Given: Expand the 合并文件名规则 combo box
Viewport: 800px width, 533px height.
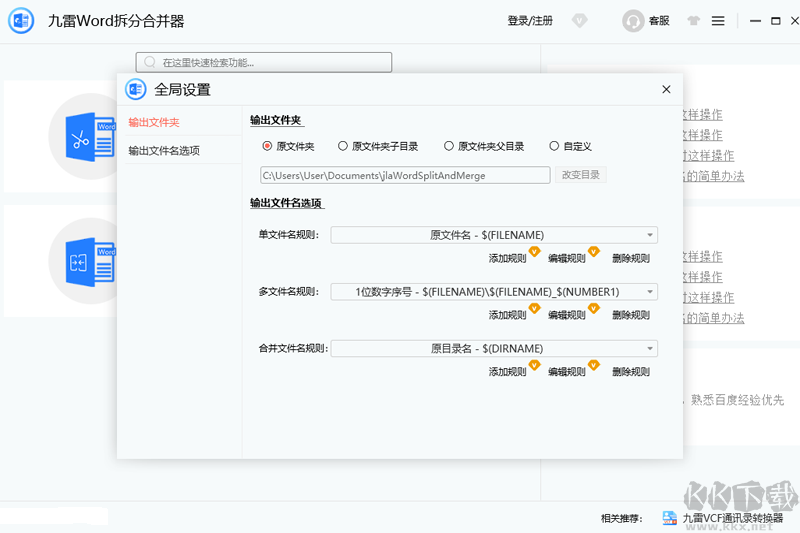Looking at the screenshot, I should [650, 349].
